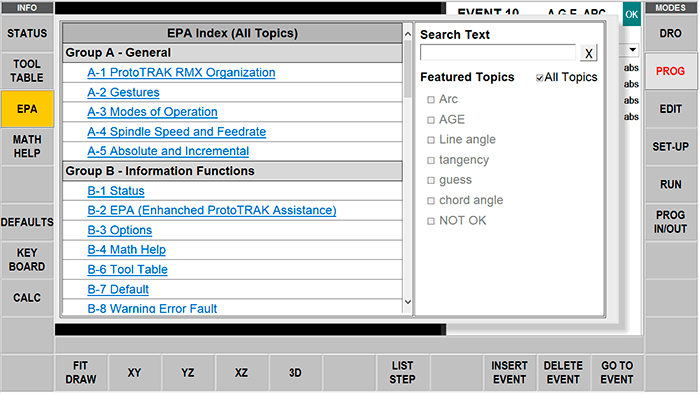This screenshot has height=394, width=700.
Task: Switch to DRO mode
Action: [x=670, y=33]
